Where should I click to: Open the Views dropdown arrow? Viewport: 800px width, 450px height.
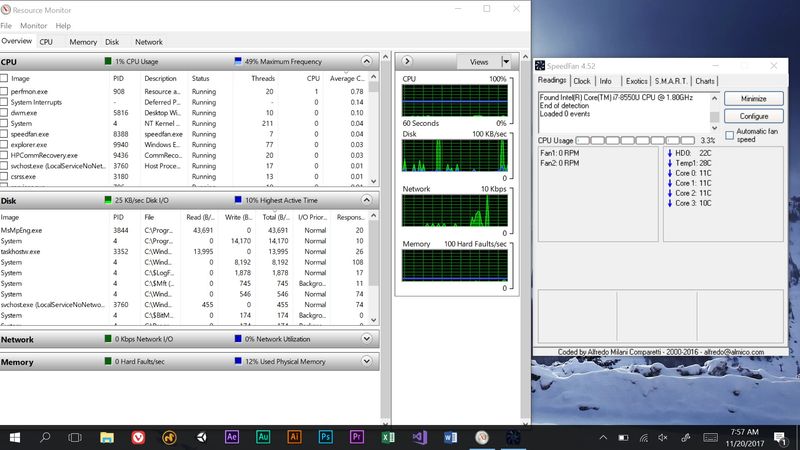506,62
